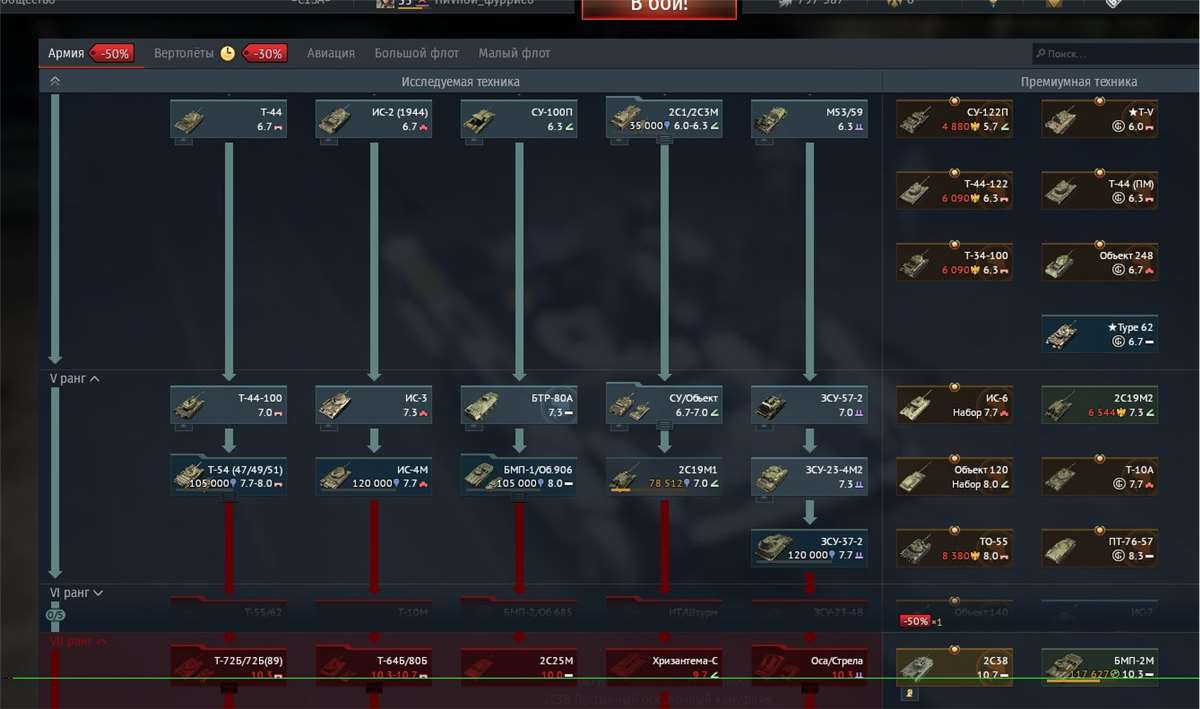Screen dimensions: 1200x709
Task: Select premium Т-10А tank card
Action: click(x=1100, y=477)
